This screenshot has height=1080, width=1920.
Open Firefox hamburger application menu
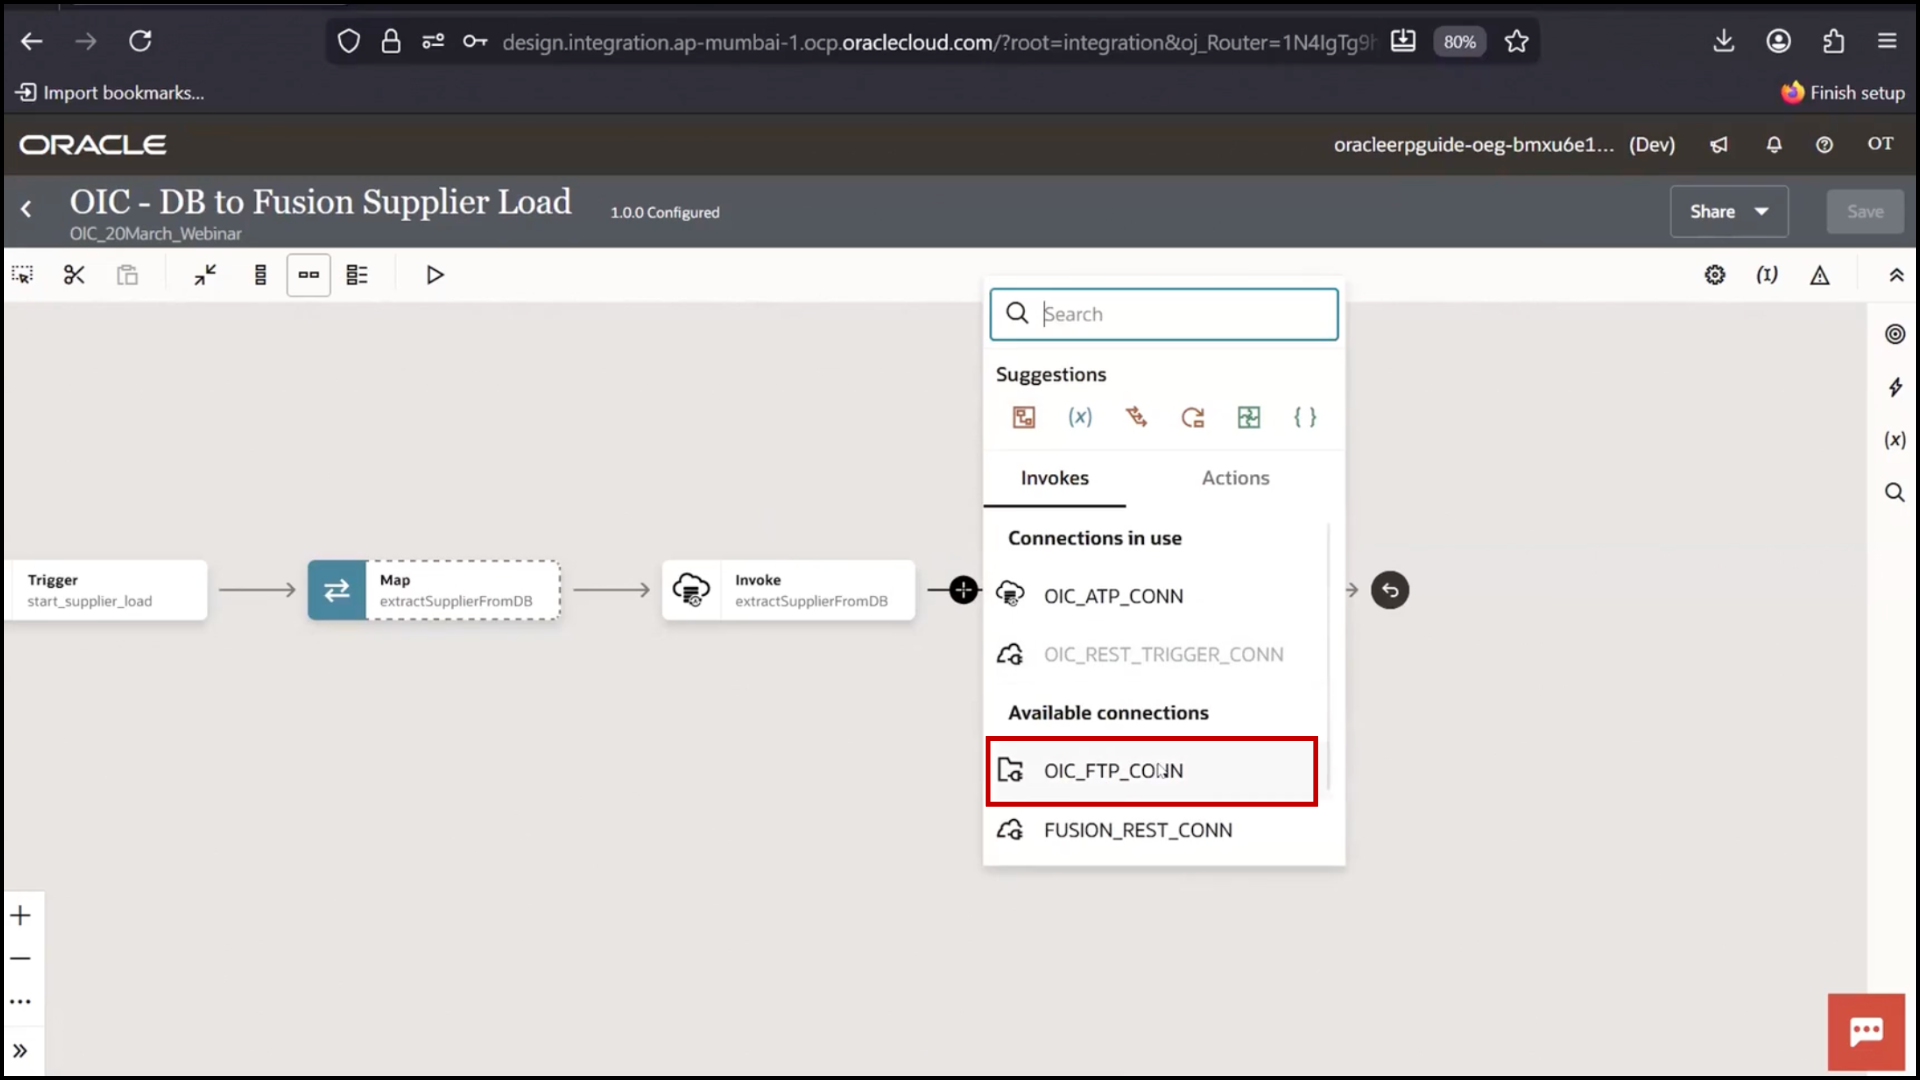pyautogui.click(x=1887, y=41)
